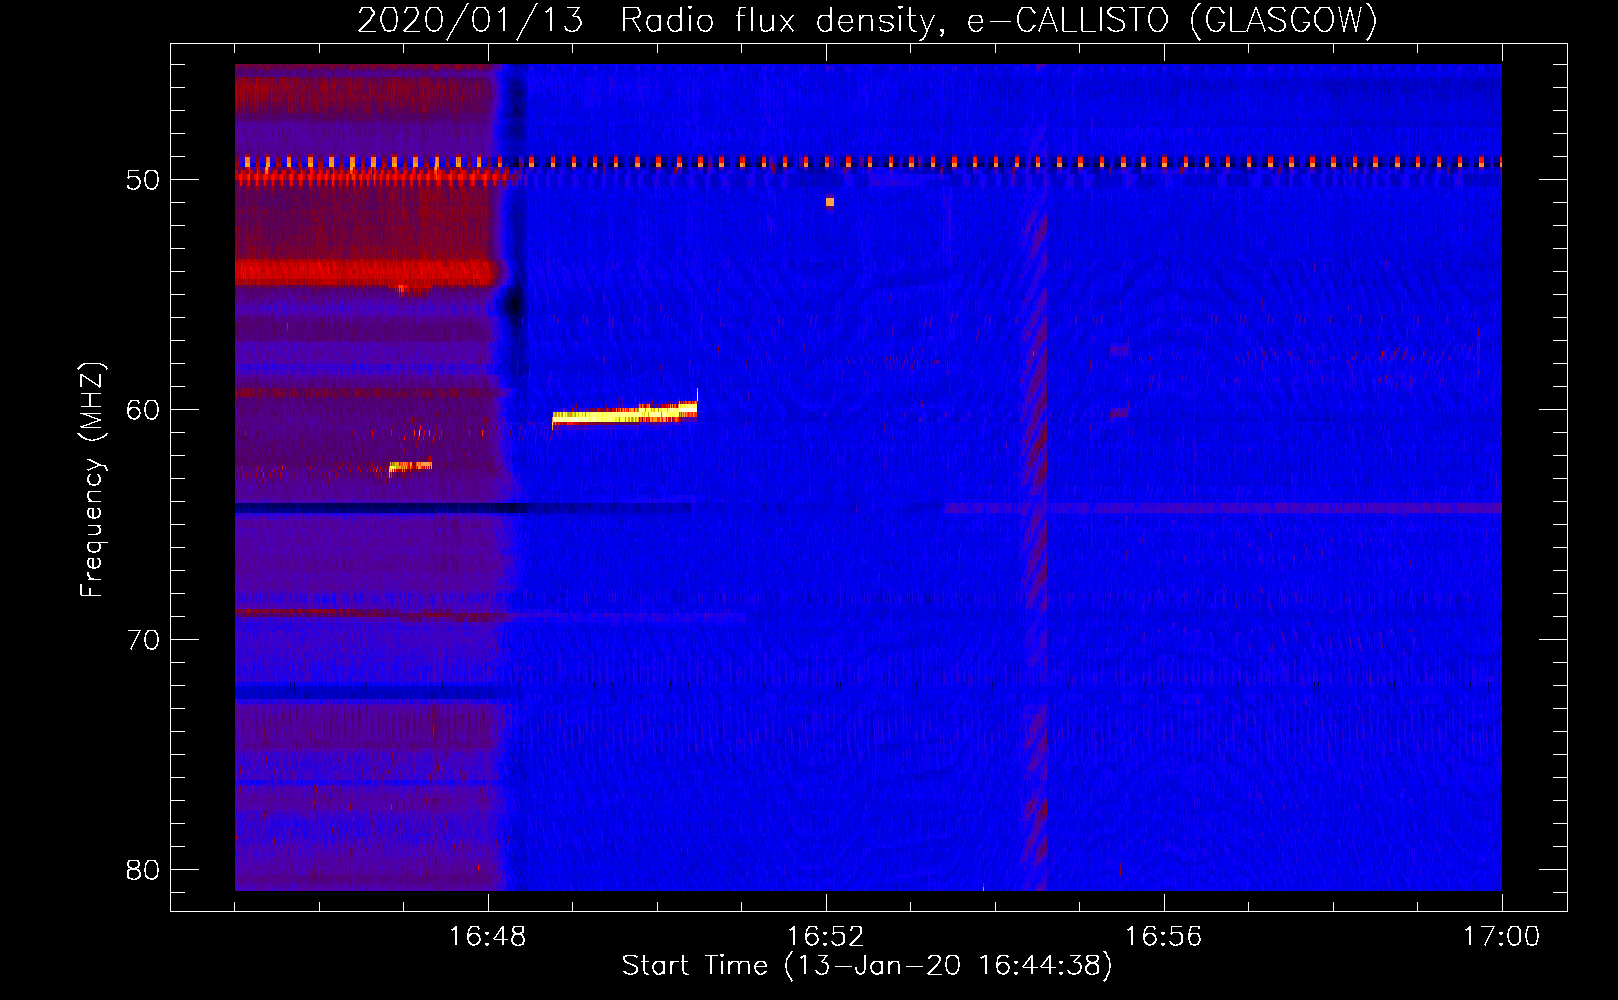Screen dimensions: 1618x1000
Task: Click the isolated orange spot near 51 MHz
Action: click(830, 202)
